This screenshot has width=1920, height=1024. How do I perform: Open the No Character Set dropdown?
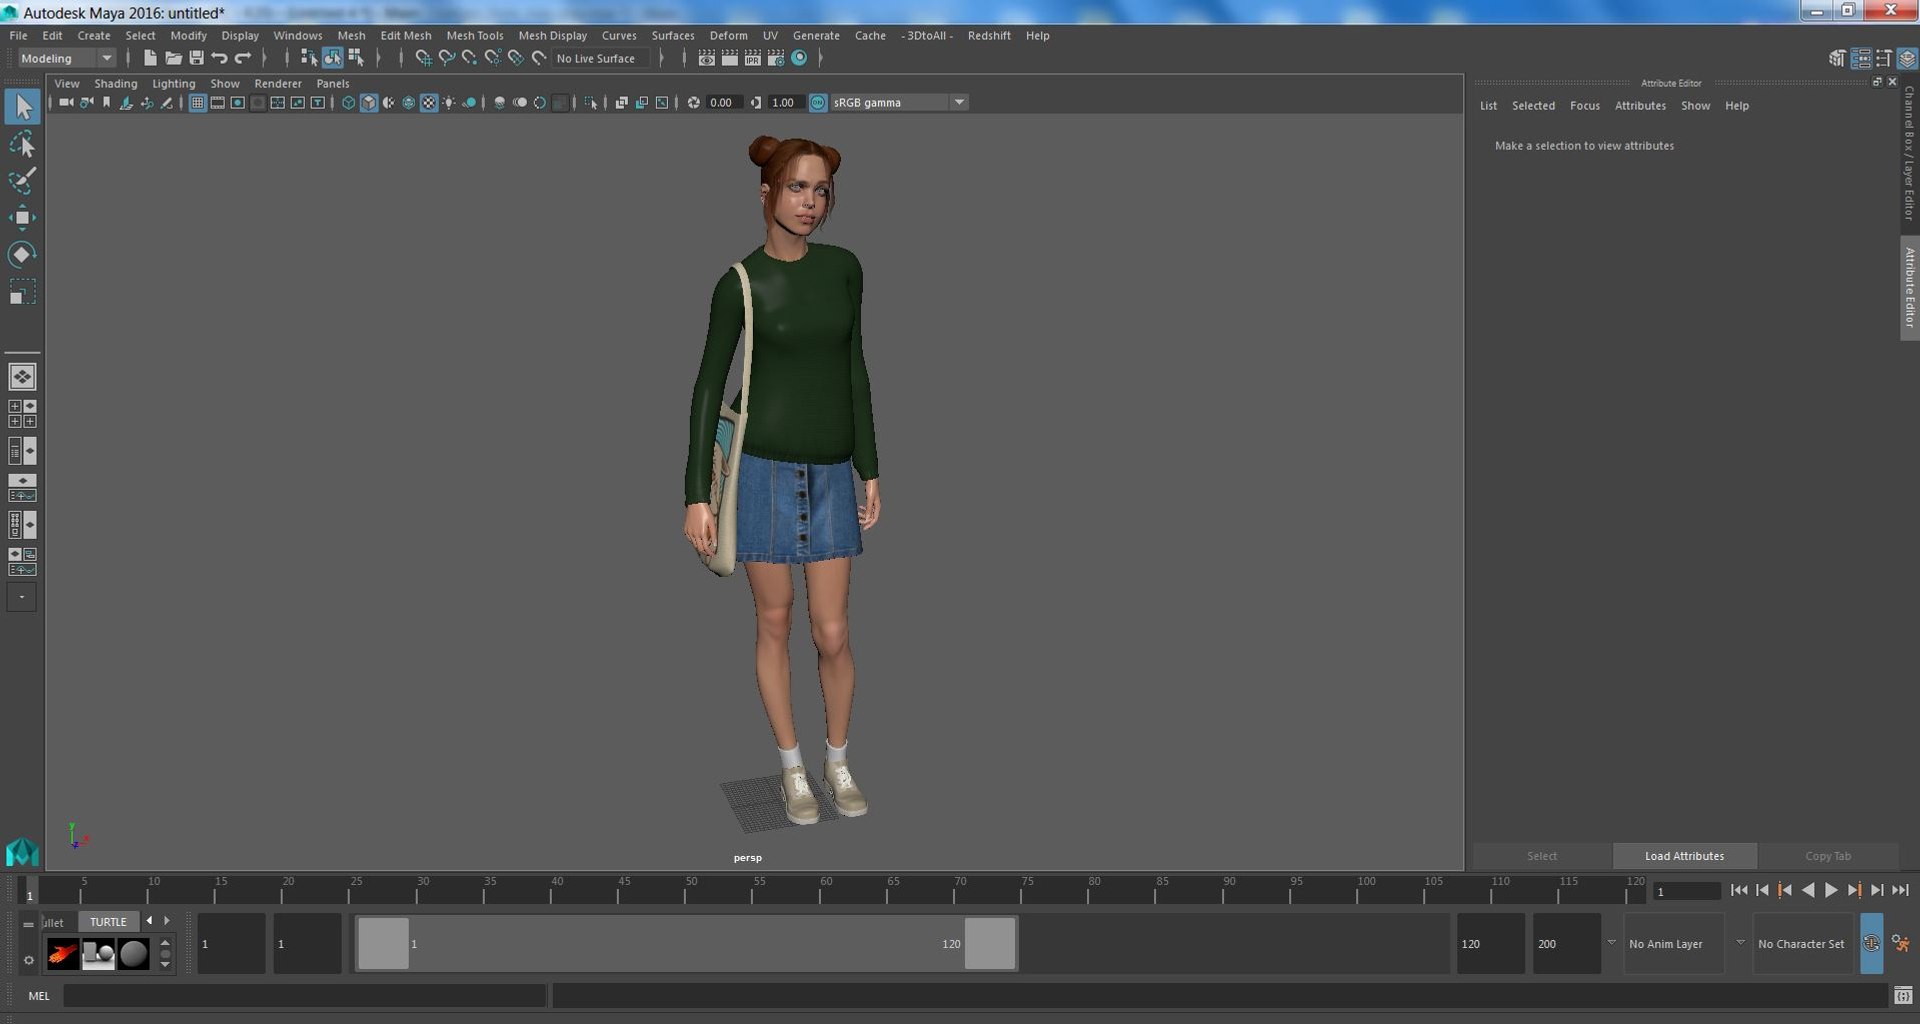point(1804,943)
